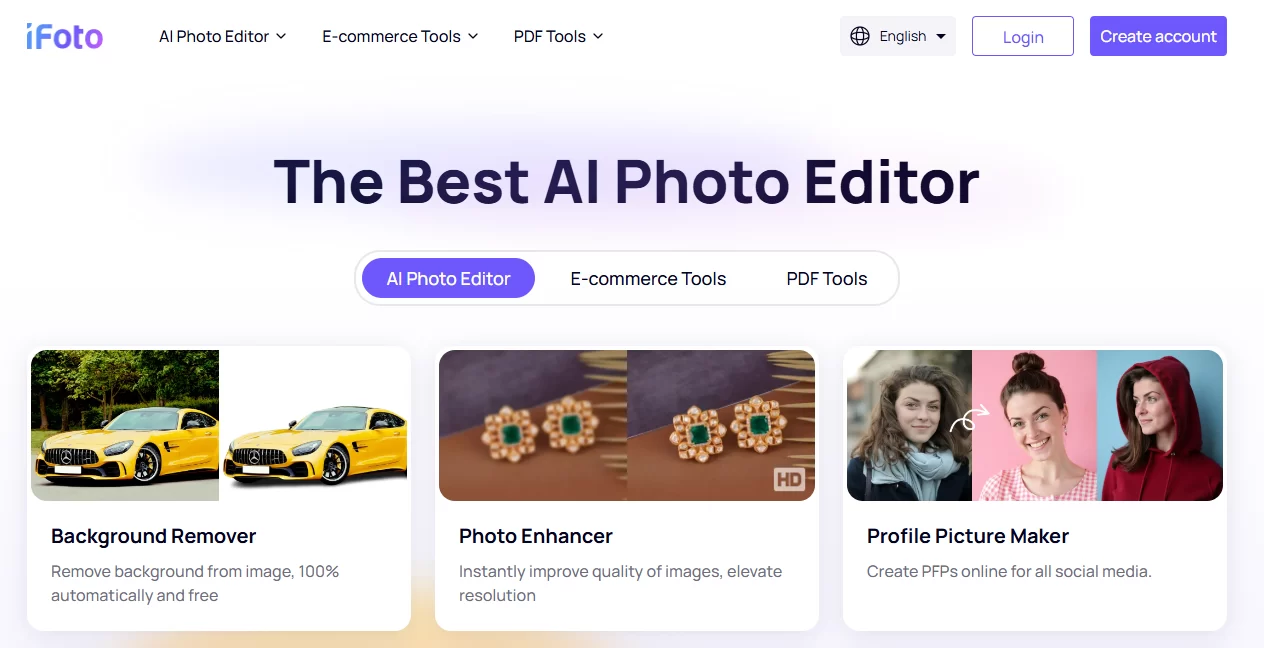Screen dimensions: 1264x648
Task: Open the yellow car Background Remover thumbnail
Action: tap(219, 425)
